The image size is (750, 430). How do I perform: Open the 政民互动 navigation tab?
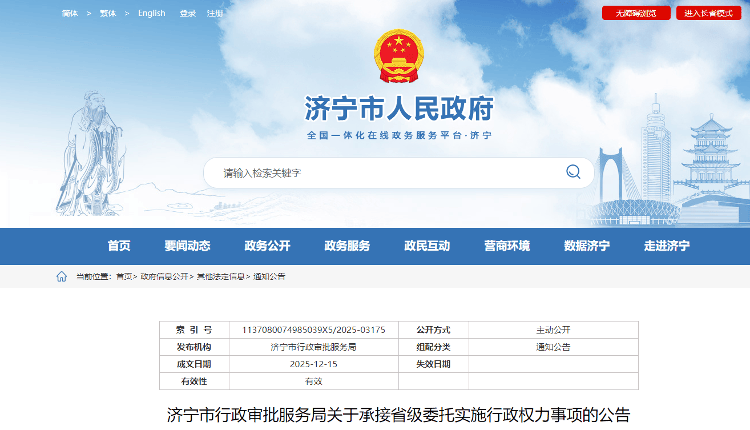tap(427, 246)
